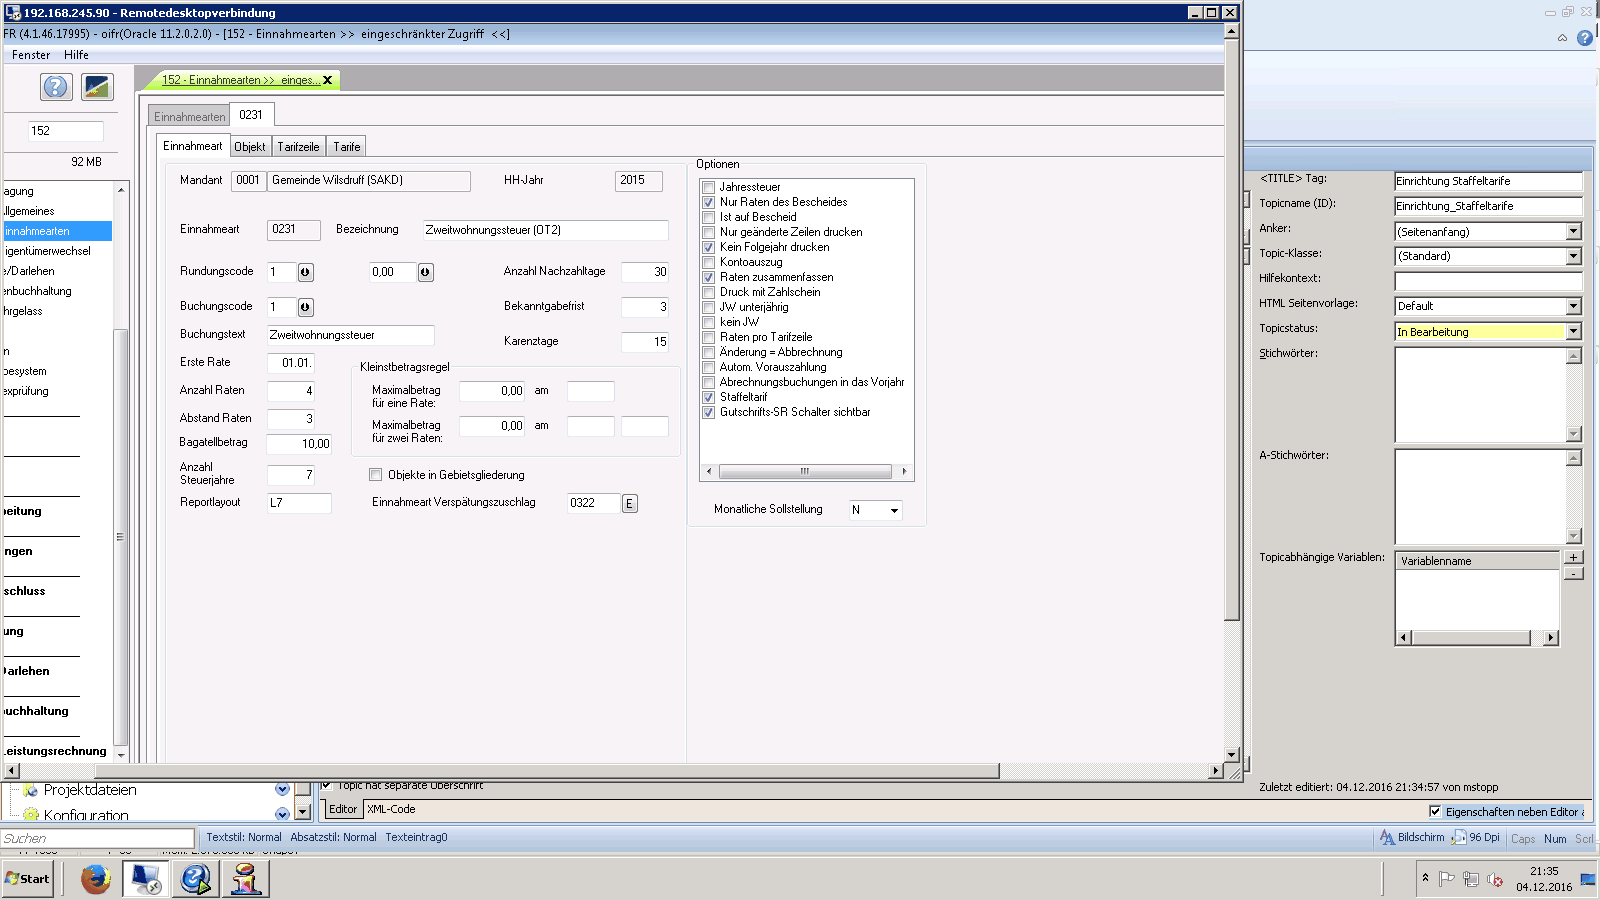Click the E button beside Verspätungszuschlag
This screenshot has width=1600, height=900.
coord(629,503)
